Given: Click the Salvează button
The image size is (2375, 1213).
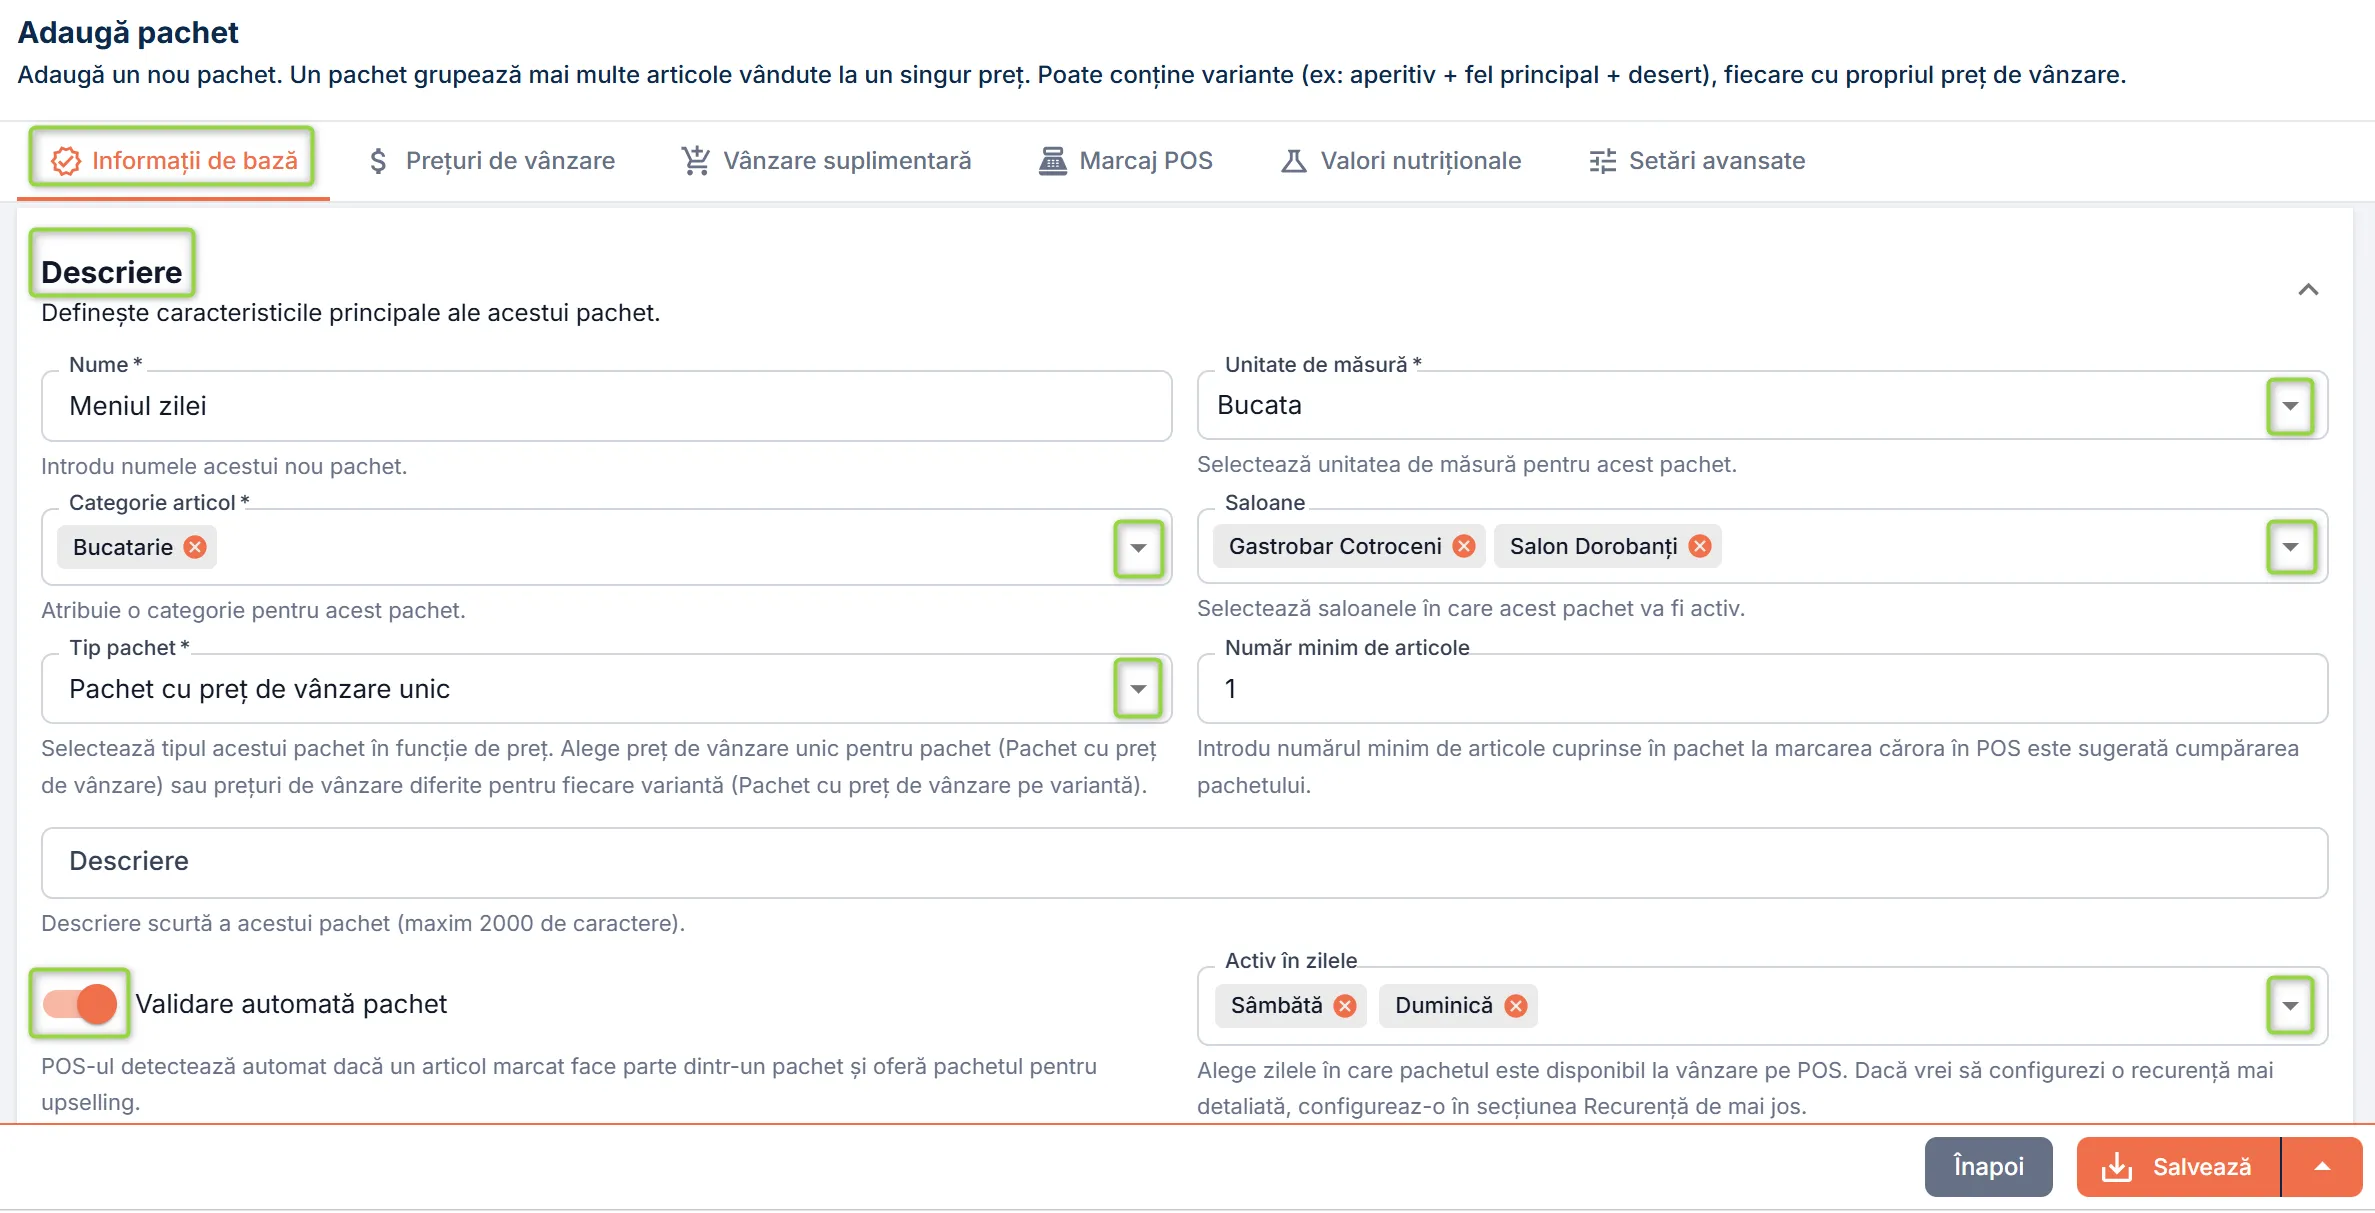Looking at the screenshot, I should click(x=2178, y=1167).
